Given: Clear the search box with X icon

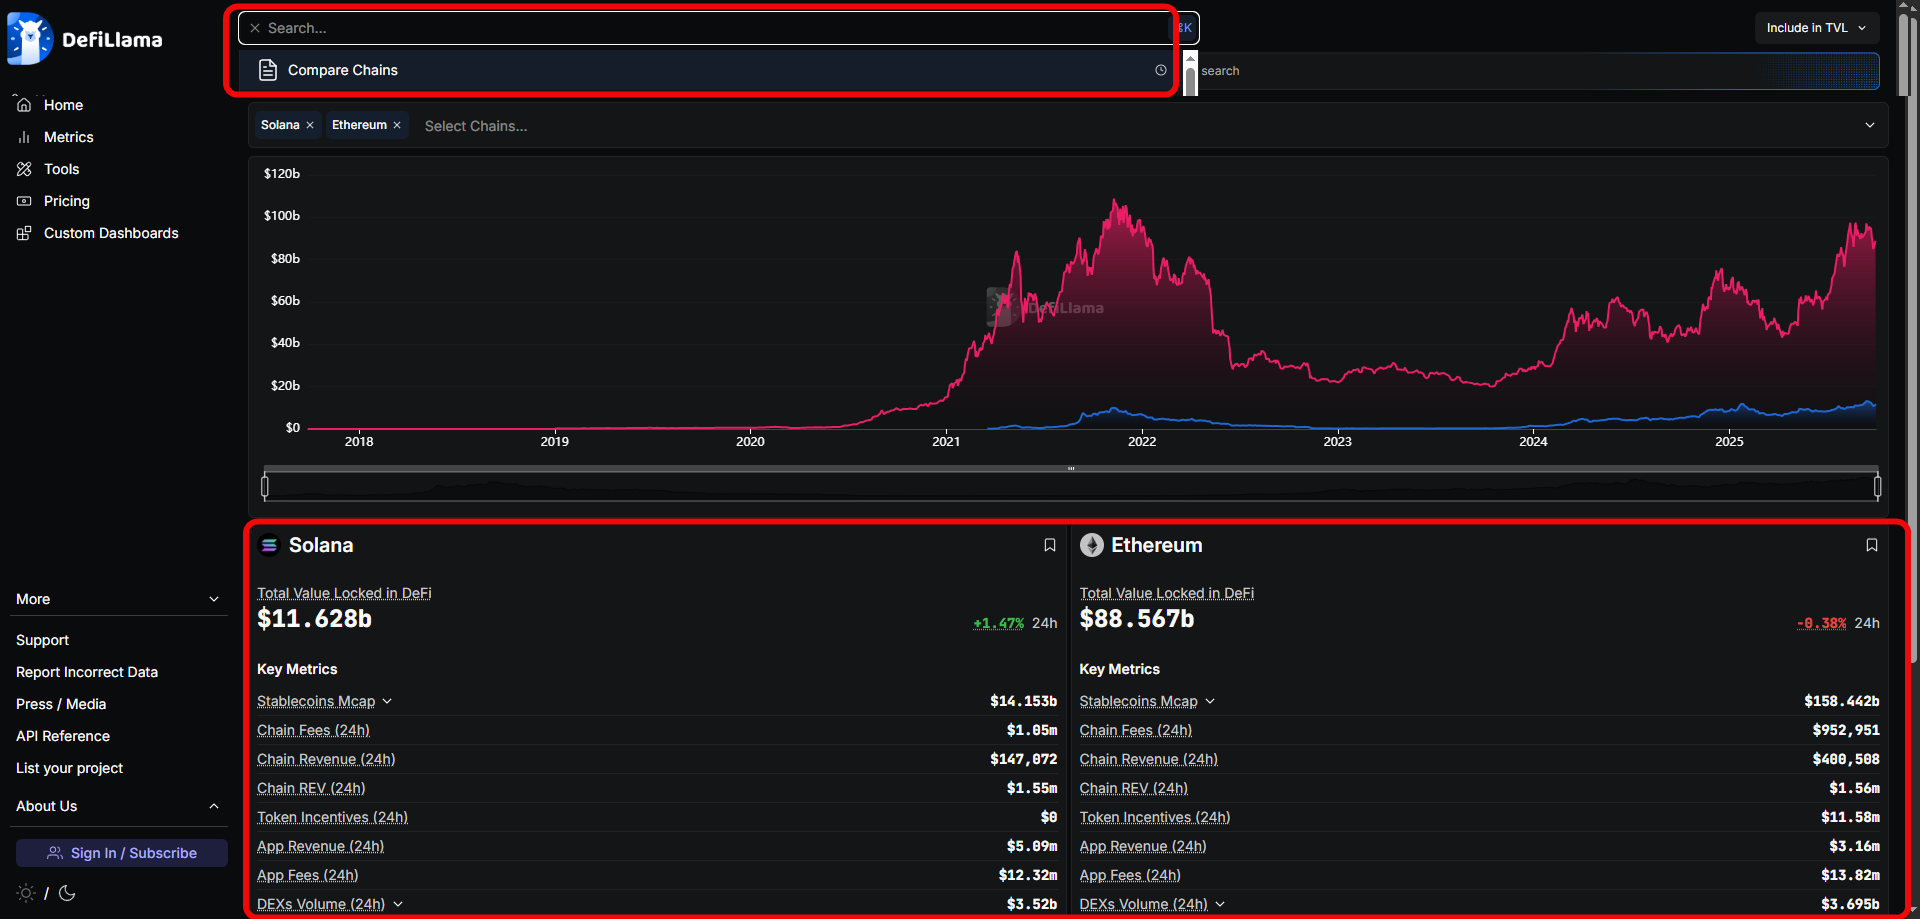Looking at the screenshot, I should [x=255, y=28].
